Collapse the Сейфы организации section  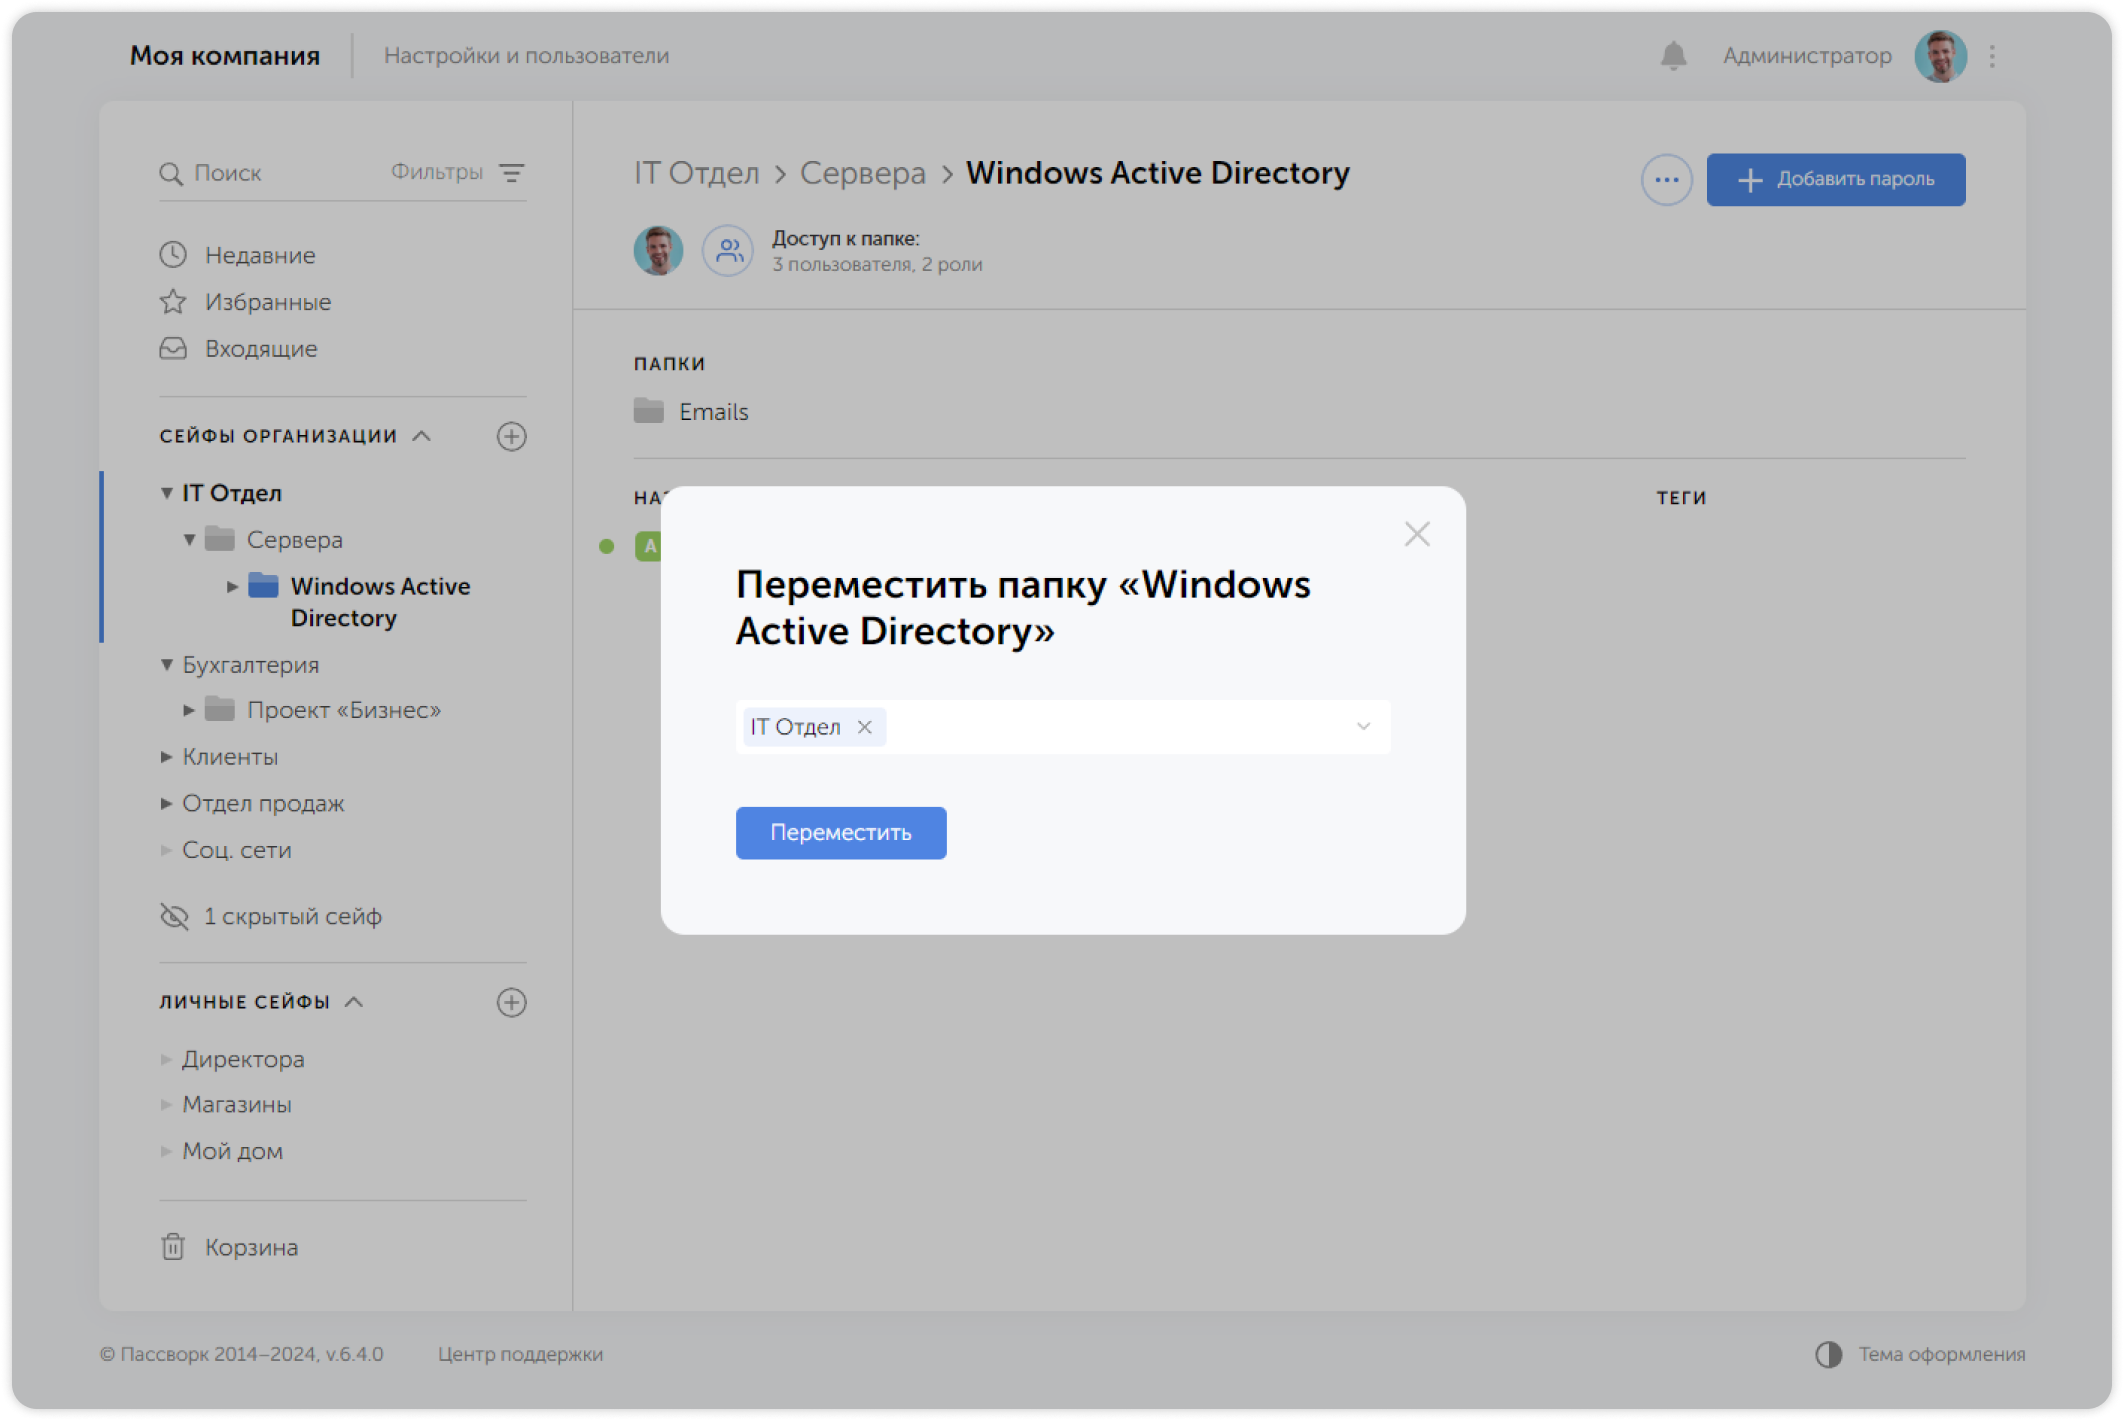coord(422,436)
